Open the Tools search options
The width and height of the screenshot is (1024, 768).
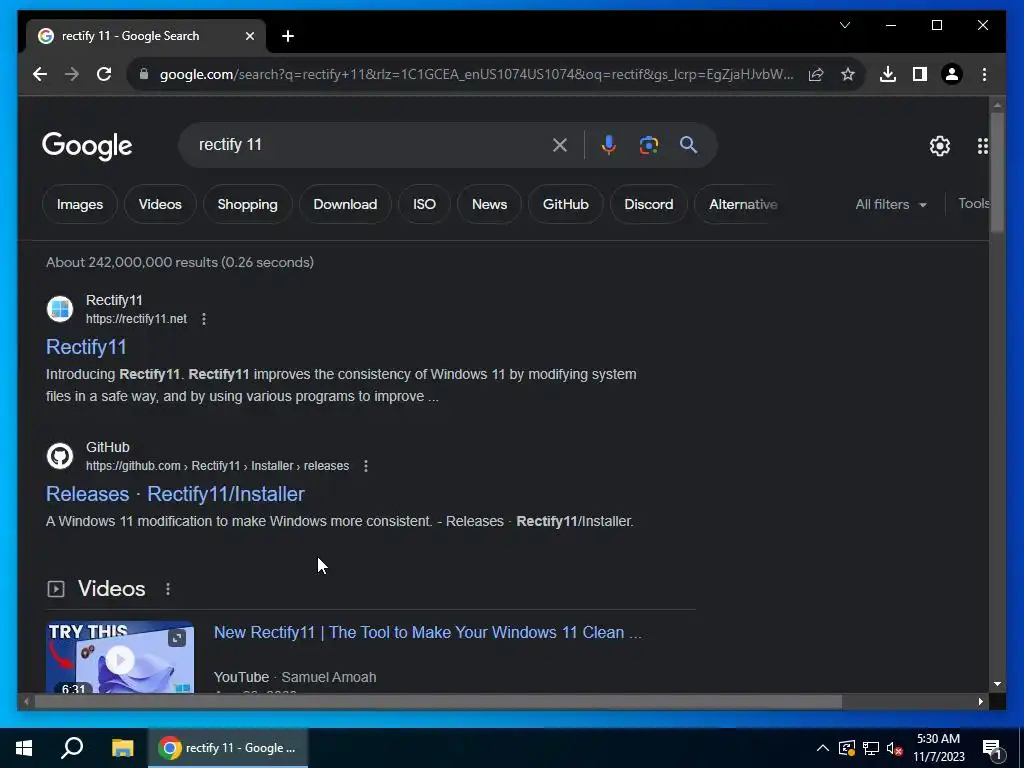973,204
